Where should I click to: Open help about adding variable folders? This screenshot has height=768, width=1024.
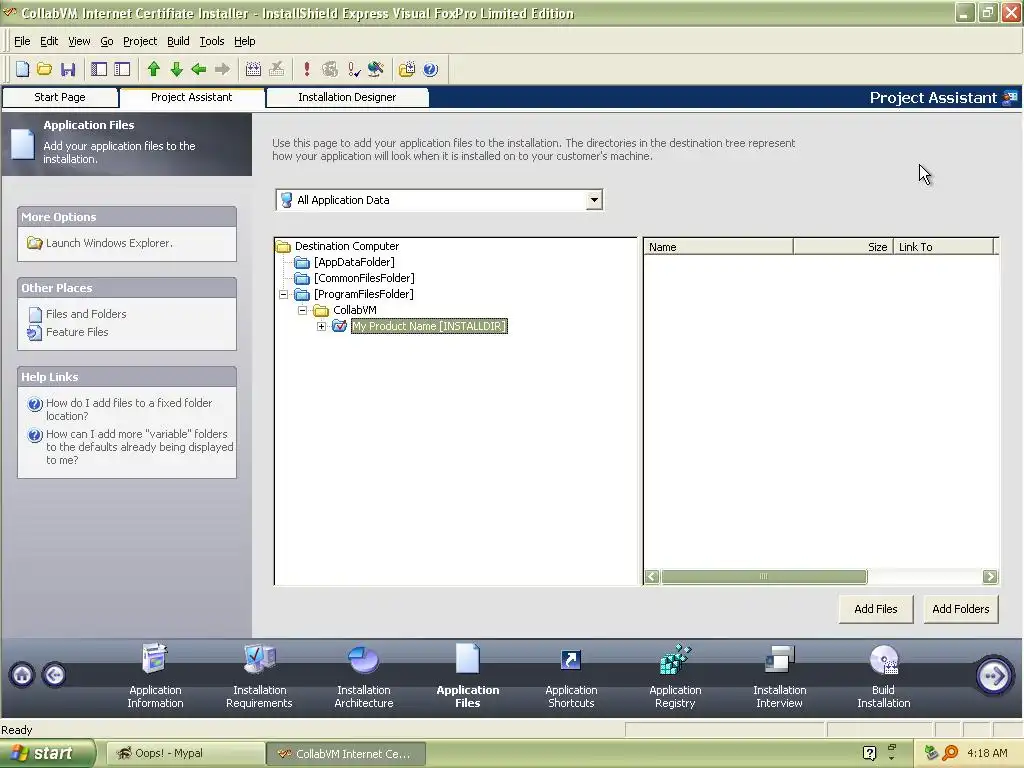[x=139, y=447]
